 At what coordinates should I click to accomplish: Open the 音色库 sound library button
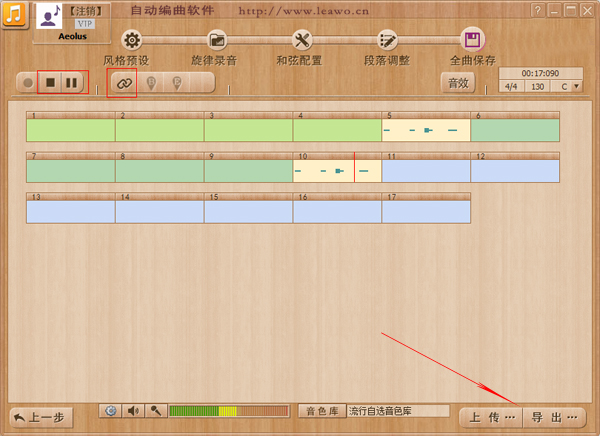point(322,411)
